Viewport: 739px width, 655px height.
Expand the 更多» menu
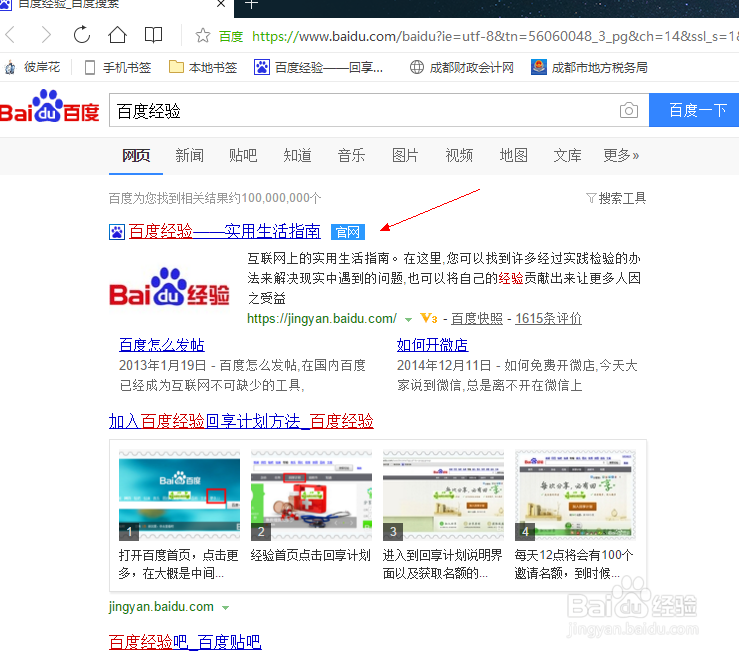[621, 155]
